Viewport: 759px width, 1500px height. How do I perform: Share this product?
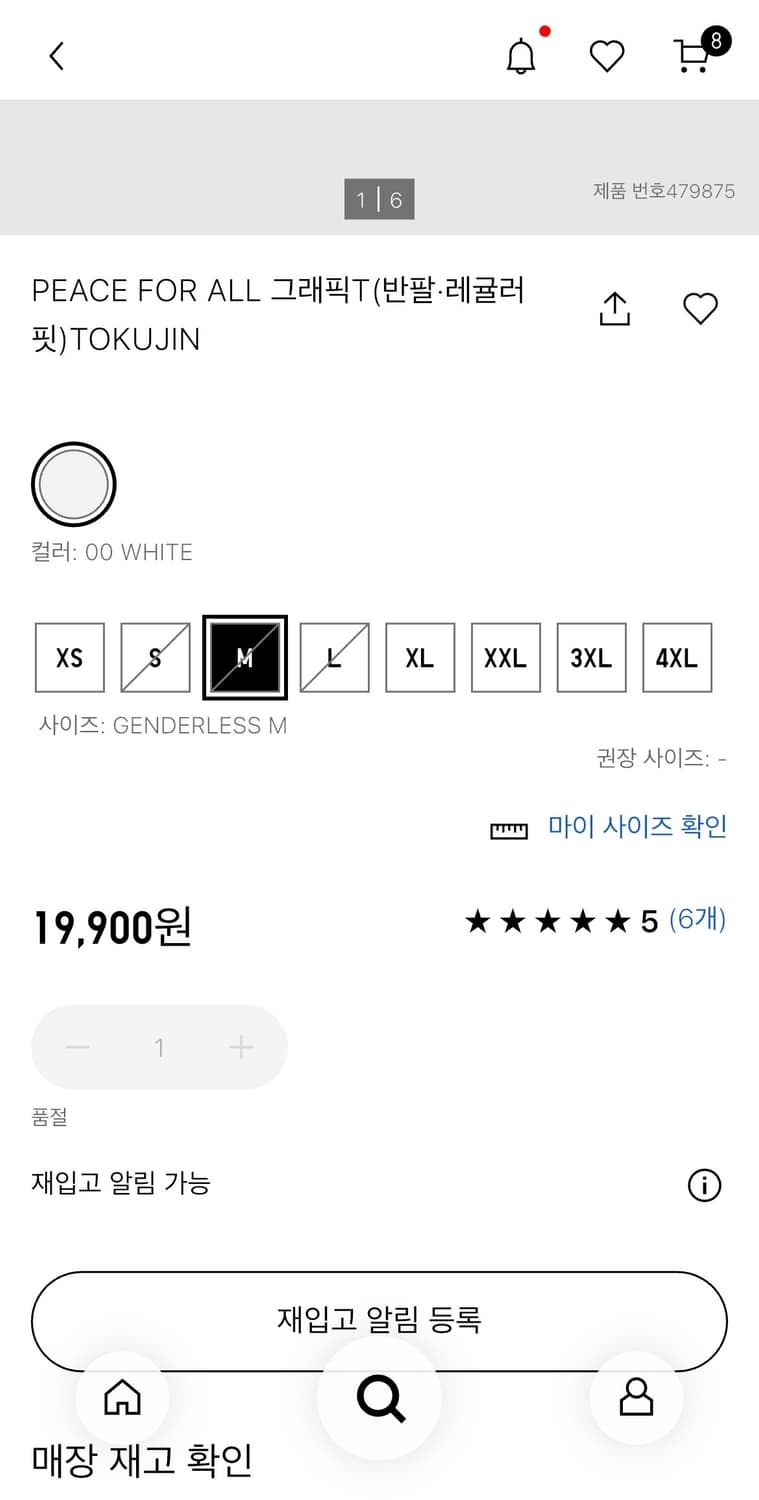614,309
